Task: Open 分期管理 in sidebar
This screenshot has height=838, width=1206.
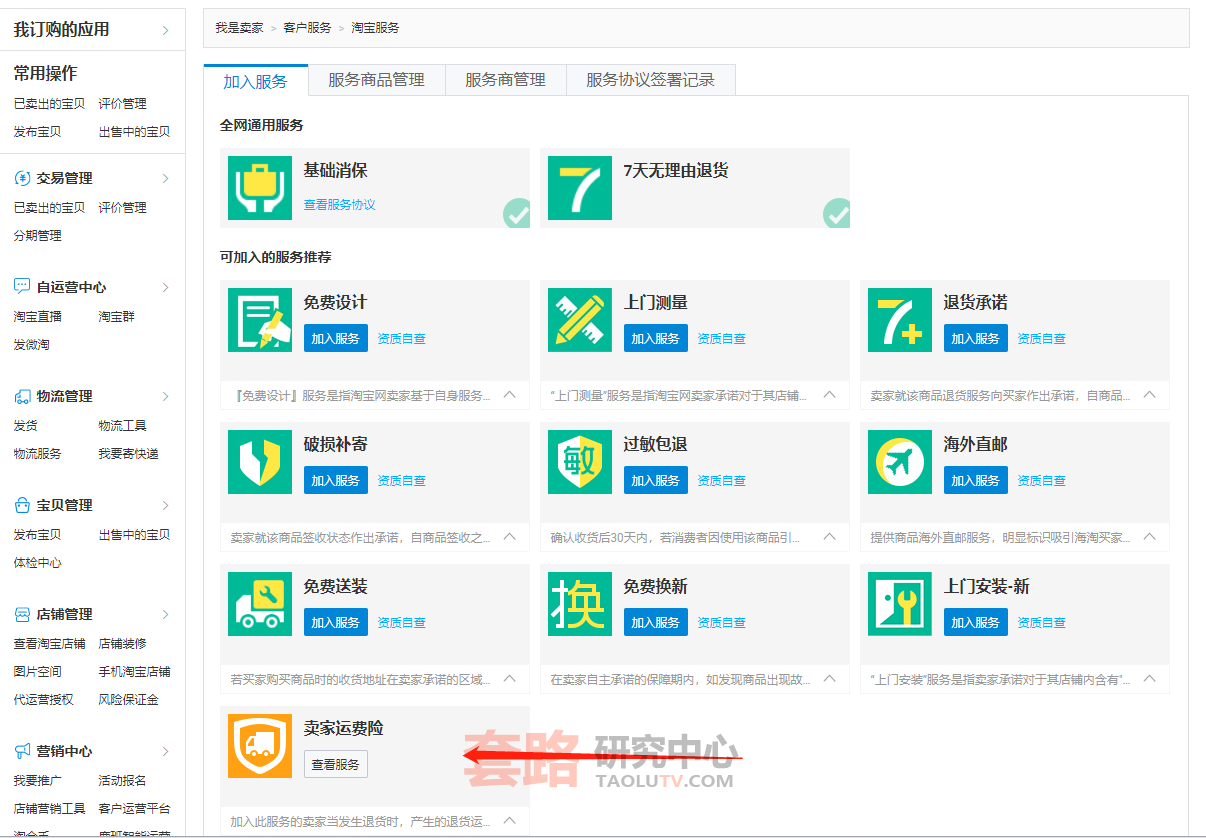Action: click(x=38, y=235)
